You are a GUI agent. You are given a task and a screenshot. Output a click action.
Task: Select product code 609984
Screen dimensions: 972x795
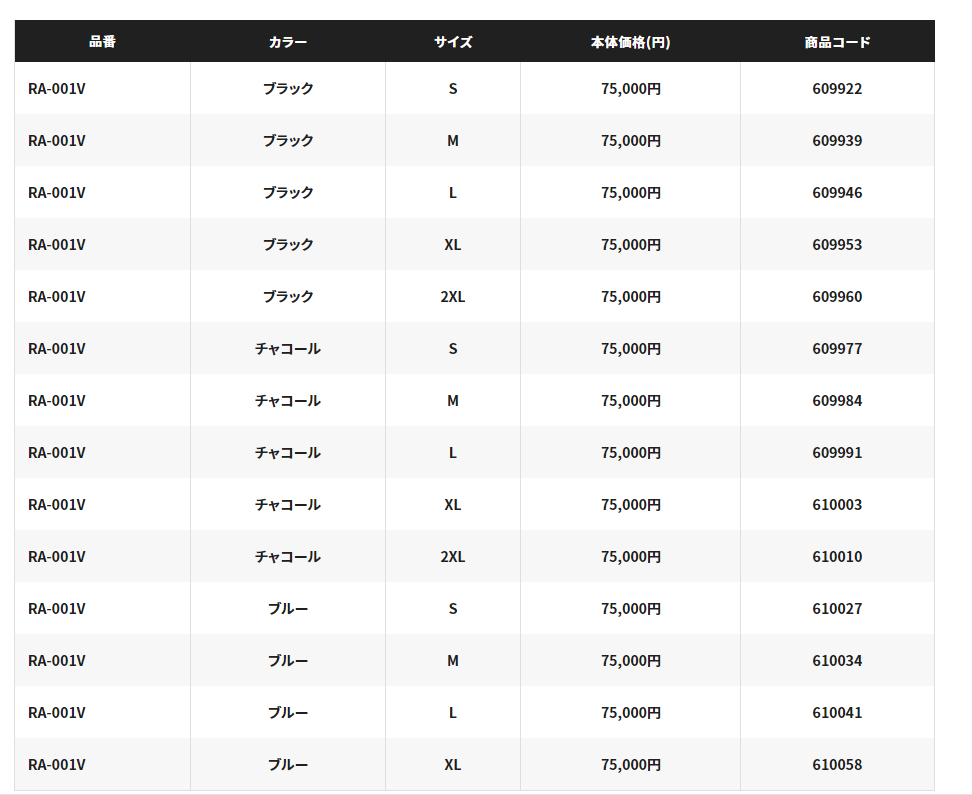pyautogui.click(x=837, y=401)
